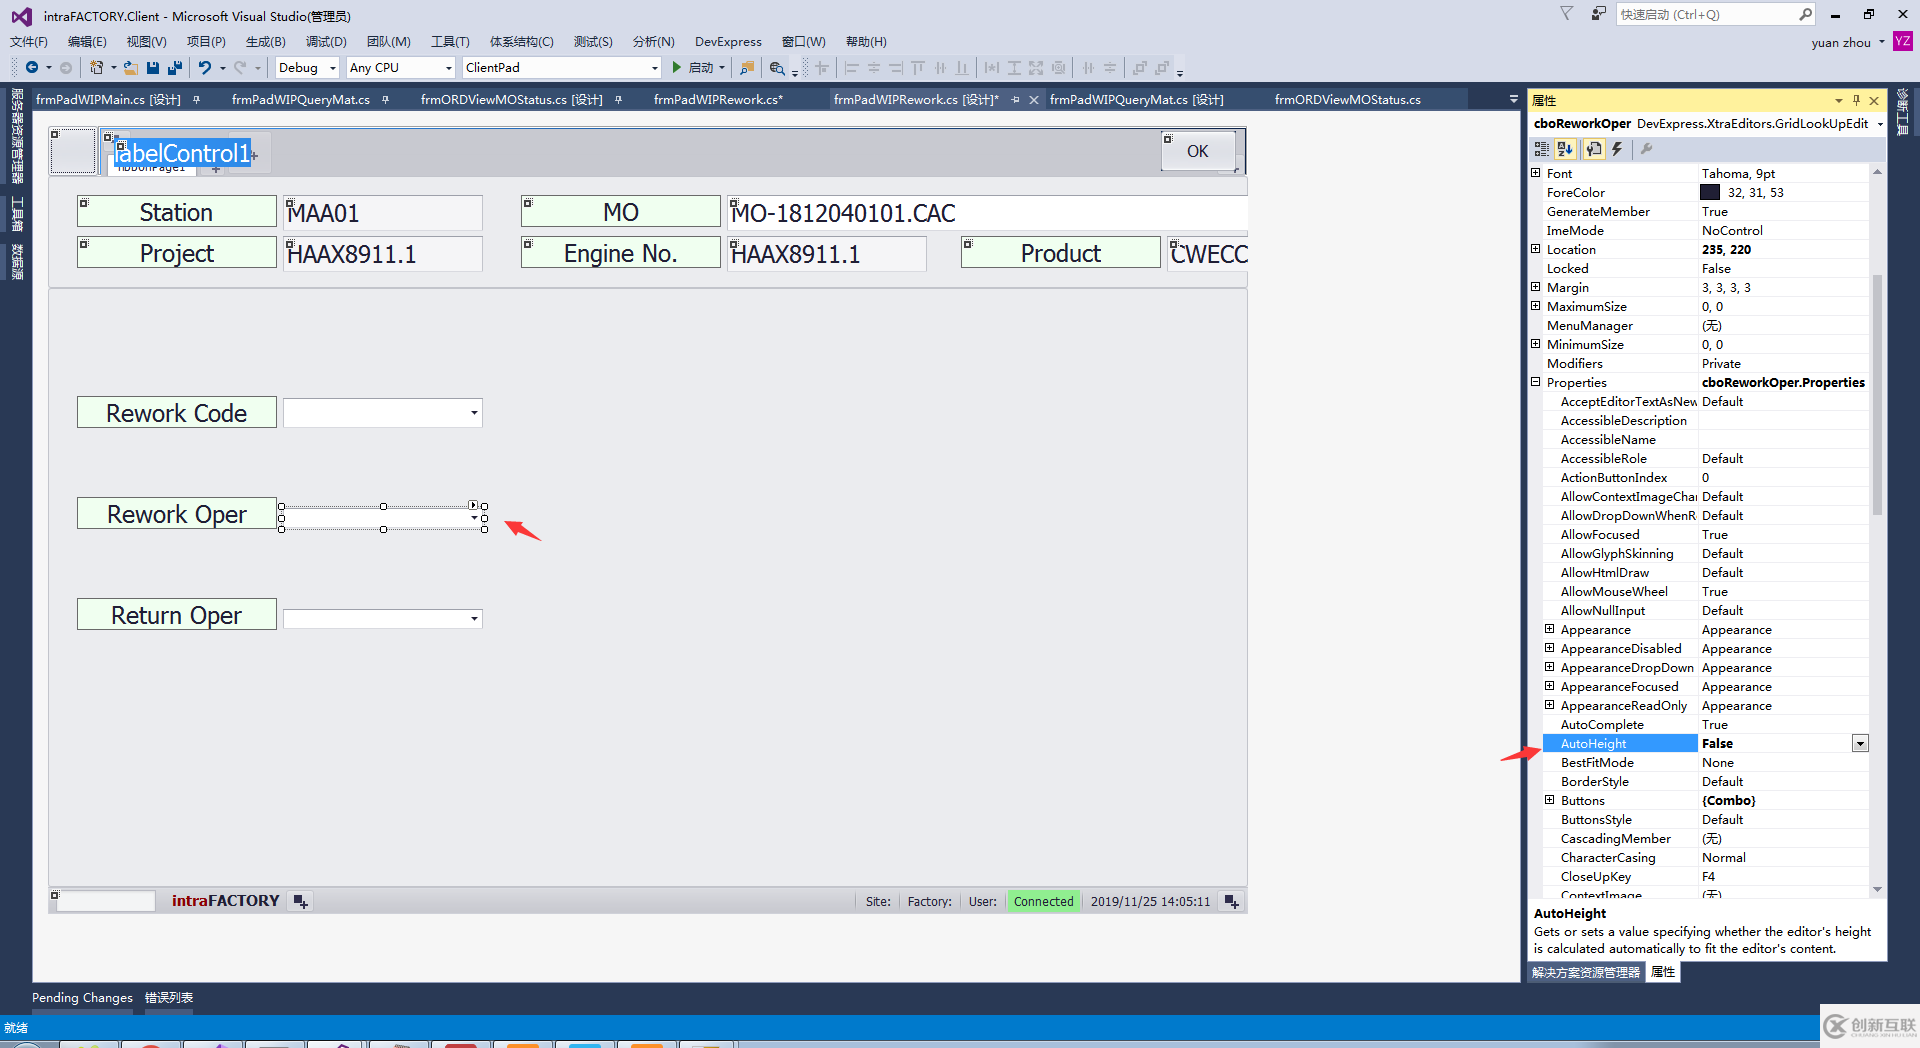Screen dimensions: 1920x1048
Task: Click the yuan zhou account name
Action: point(1841,42)
